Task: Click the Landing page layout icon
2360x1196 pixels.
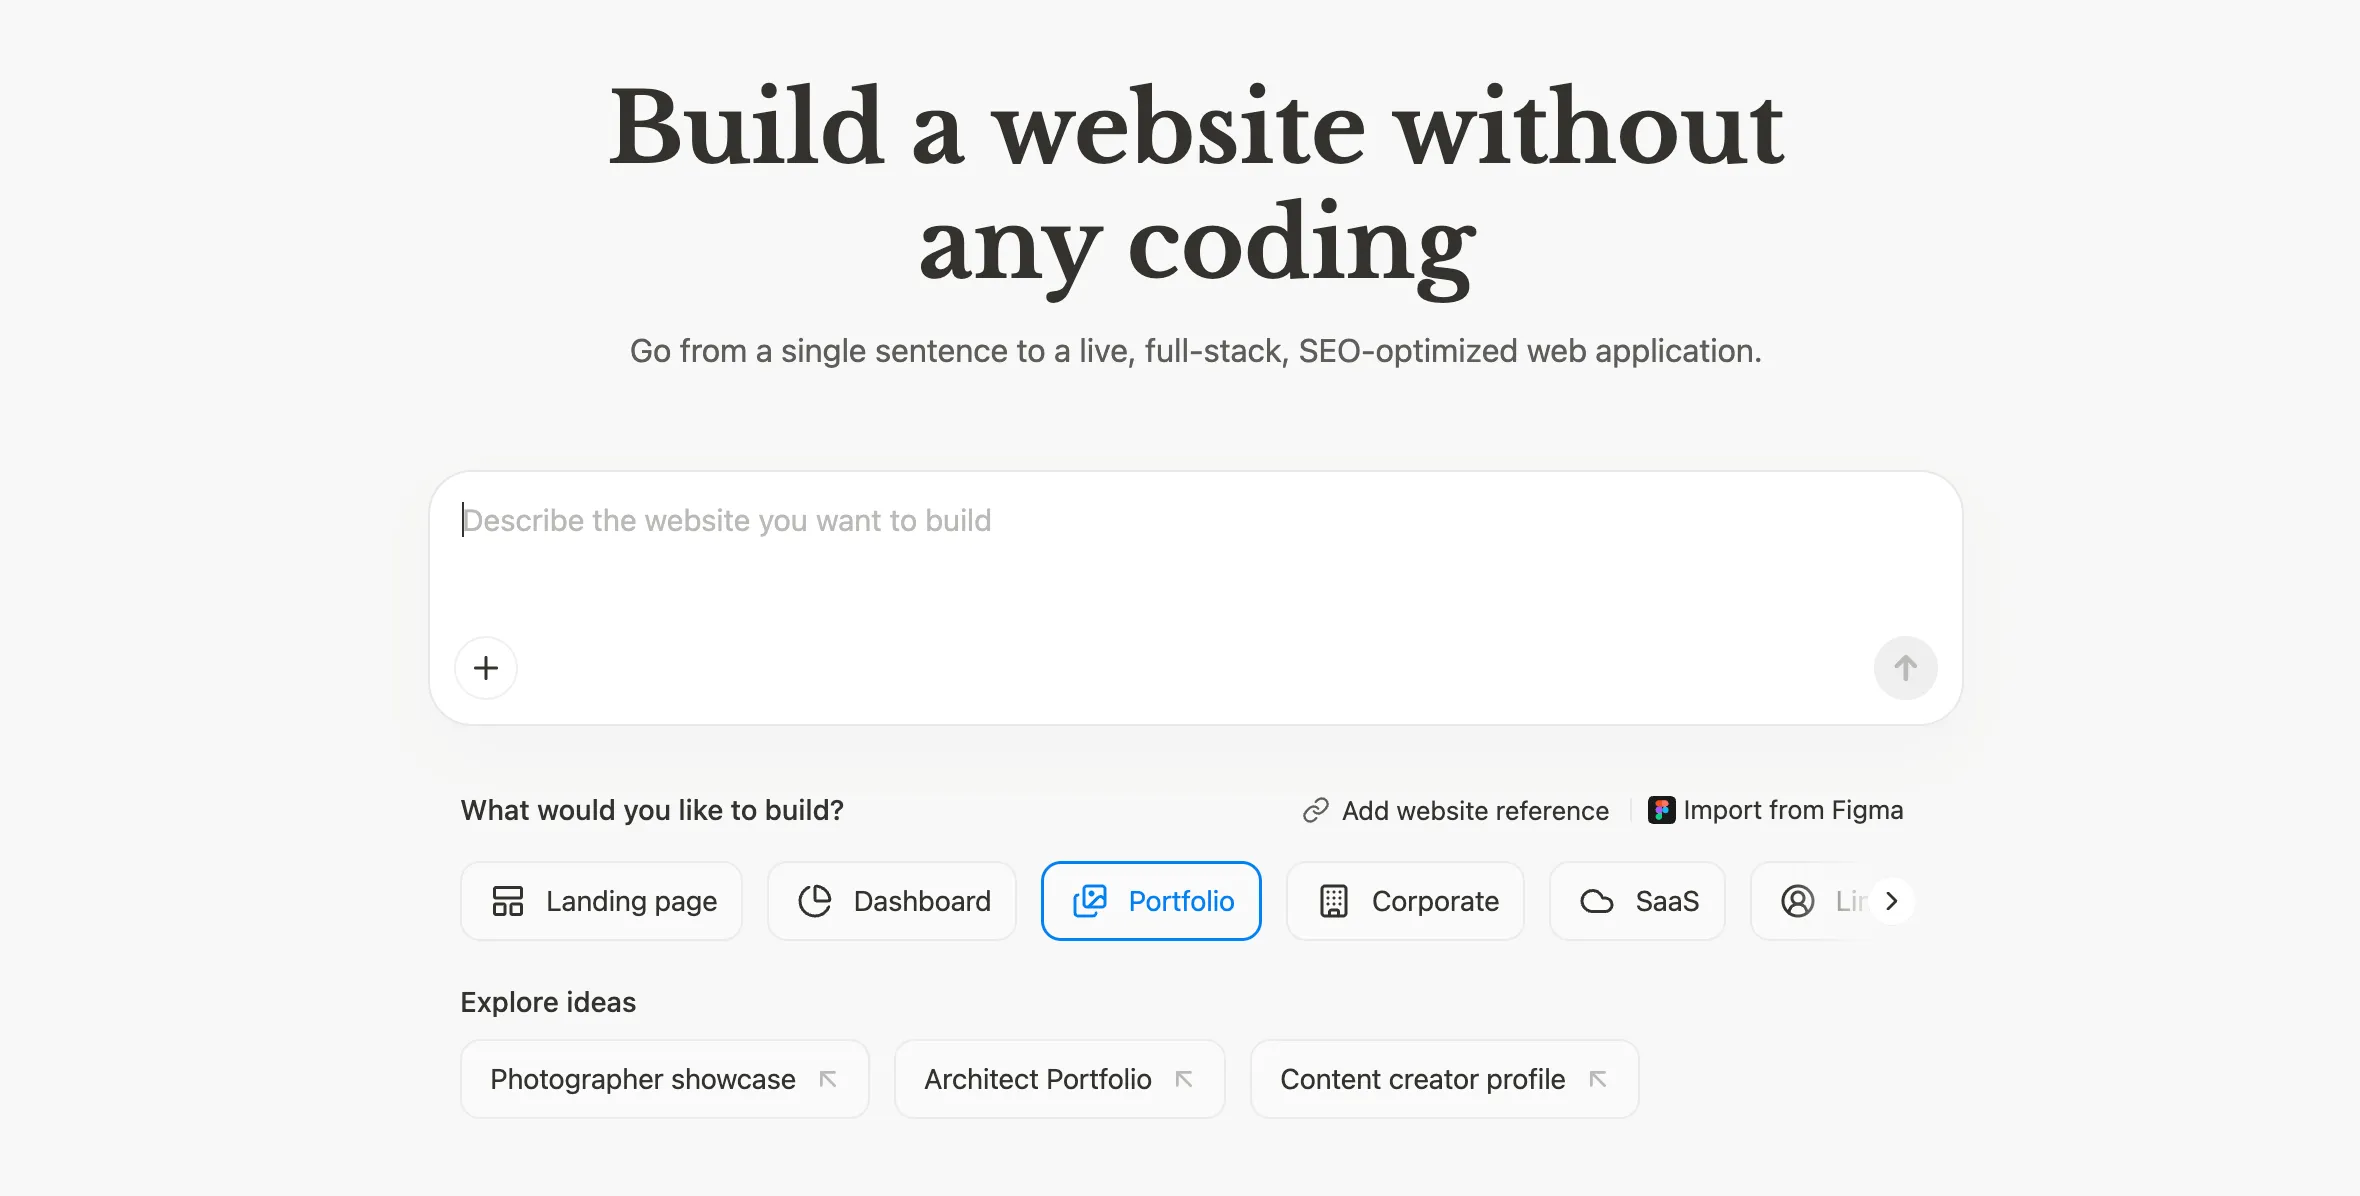Action: pos(508,901)
